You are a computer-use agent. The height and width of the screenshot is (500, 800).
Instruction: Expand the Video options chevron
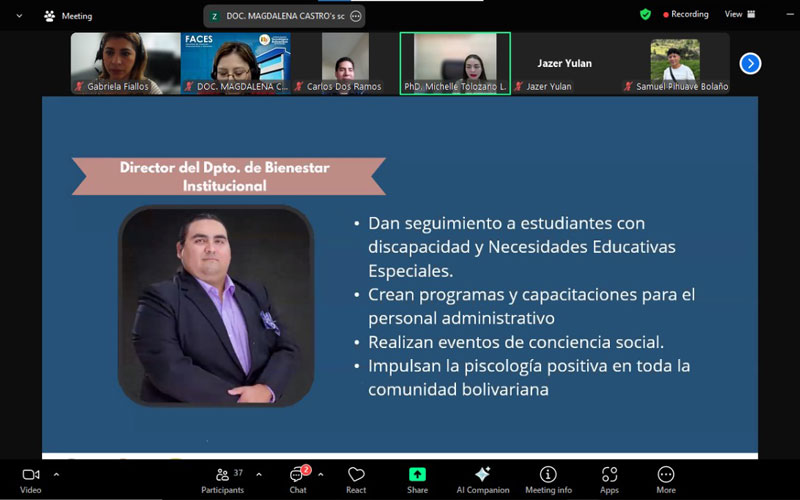[x=56, y=474]
